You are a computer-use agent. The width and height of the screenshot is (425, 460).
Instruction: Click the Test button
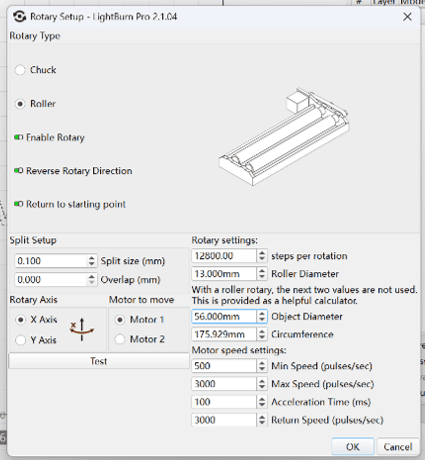pyautogui.click(x=99, y=361)
